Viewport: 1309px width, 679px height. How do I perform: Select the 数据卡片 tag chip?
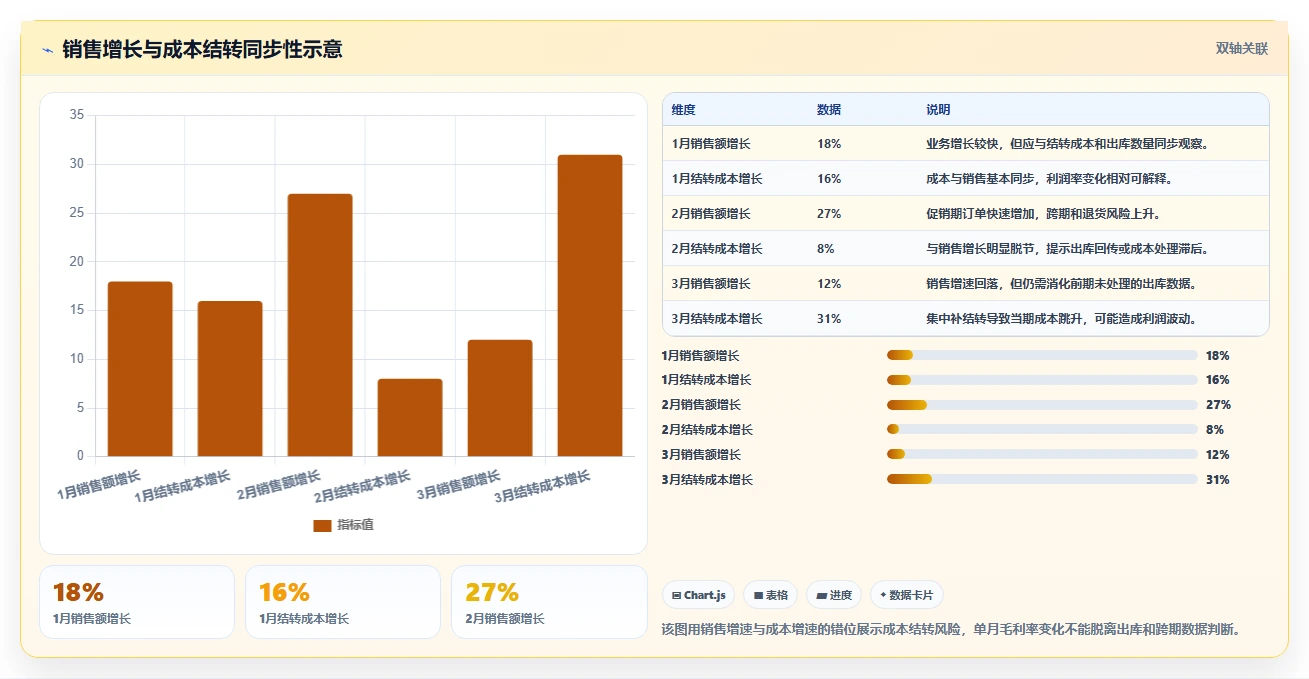(906, 595)
